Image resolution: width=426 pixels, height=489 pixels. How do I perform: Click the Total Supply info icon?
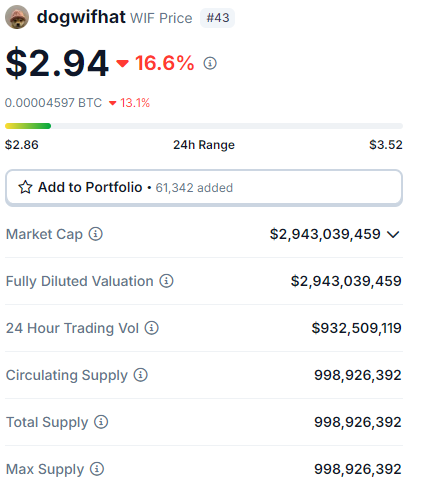(x=101, y=422)
